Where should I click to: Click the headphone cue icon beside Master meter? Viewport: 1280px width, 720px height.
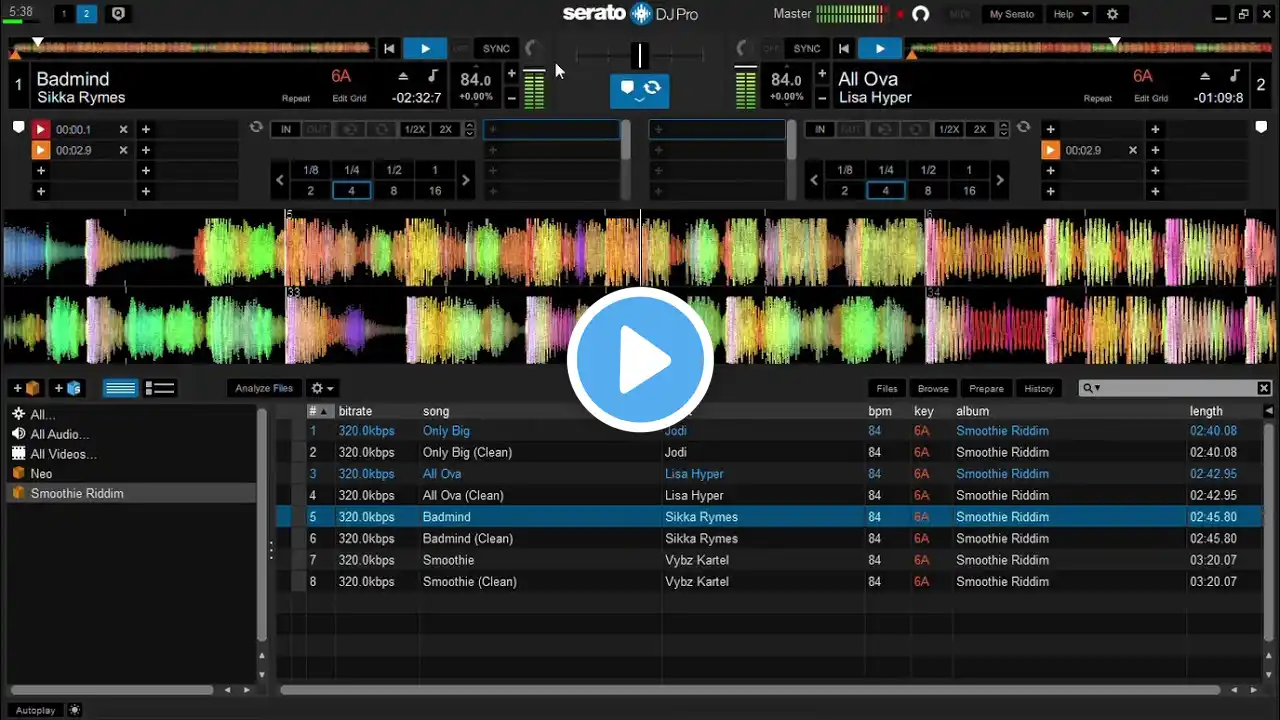(921, 14)
